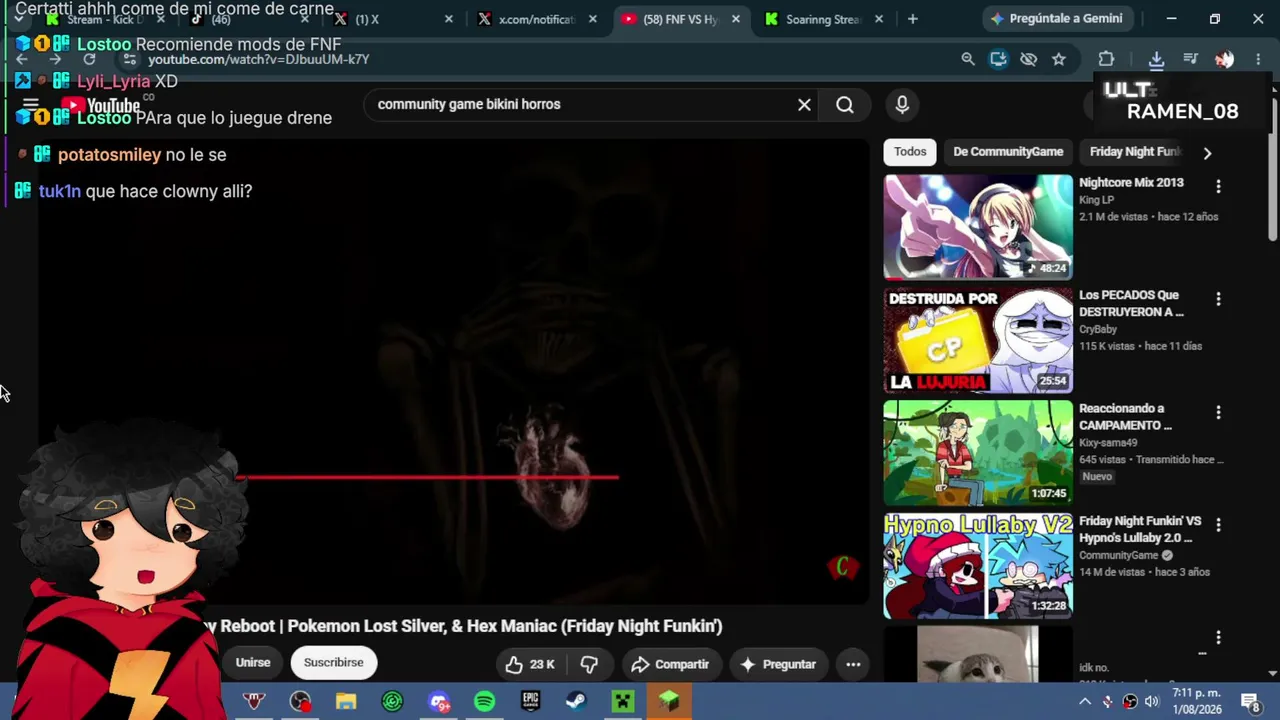Open the King LP channel link
Viewport: 1280px width, 720px height.
1096,200
